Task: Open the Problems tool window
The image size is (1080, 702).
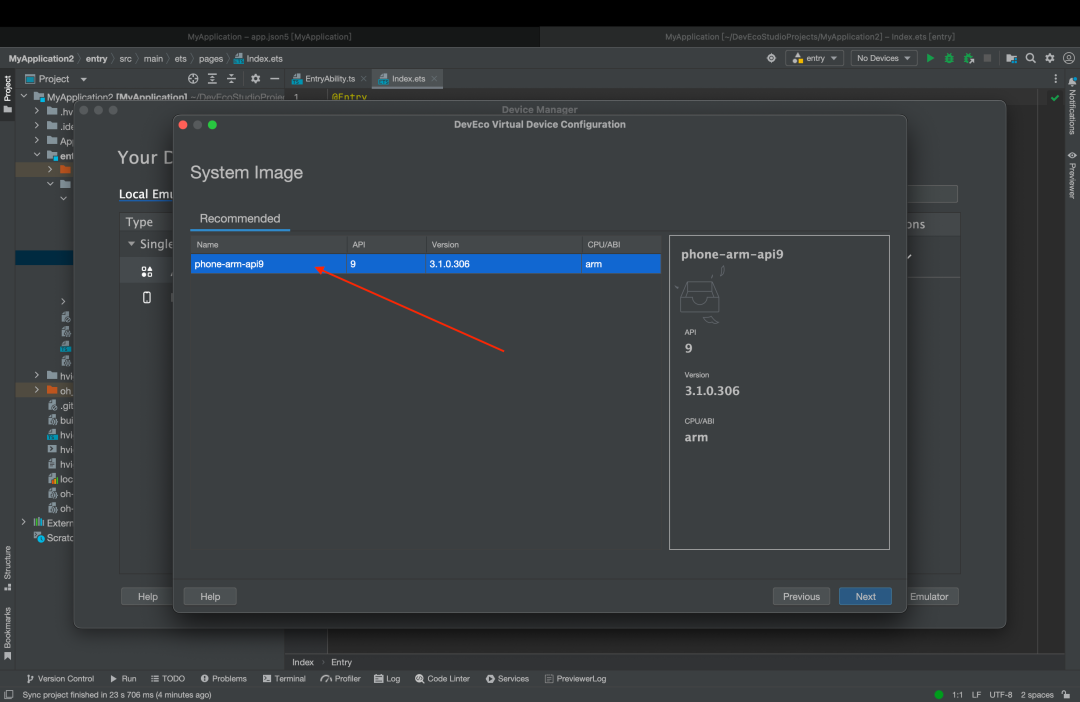Action: pos(223,679)
